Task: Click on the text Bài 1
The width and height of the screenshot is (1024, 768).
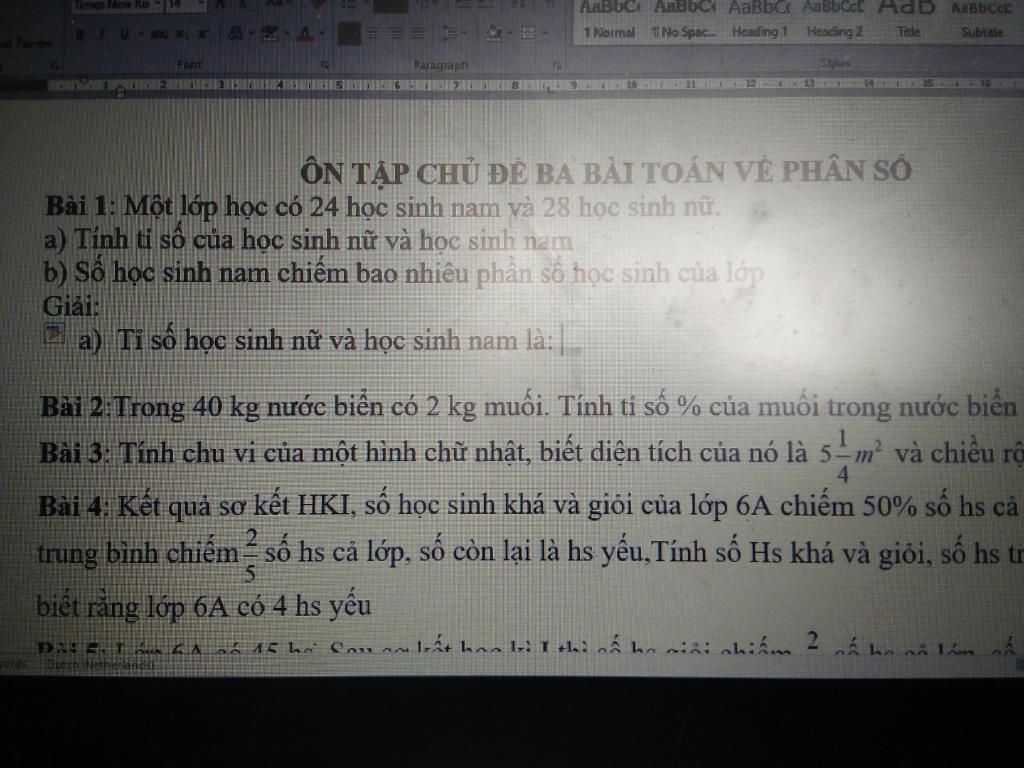Action: tap(76, 206)
